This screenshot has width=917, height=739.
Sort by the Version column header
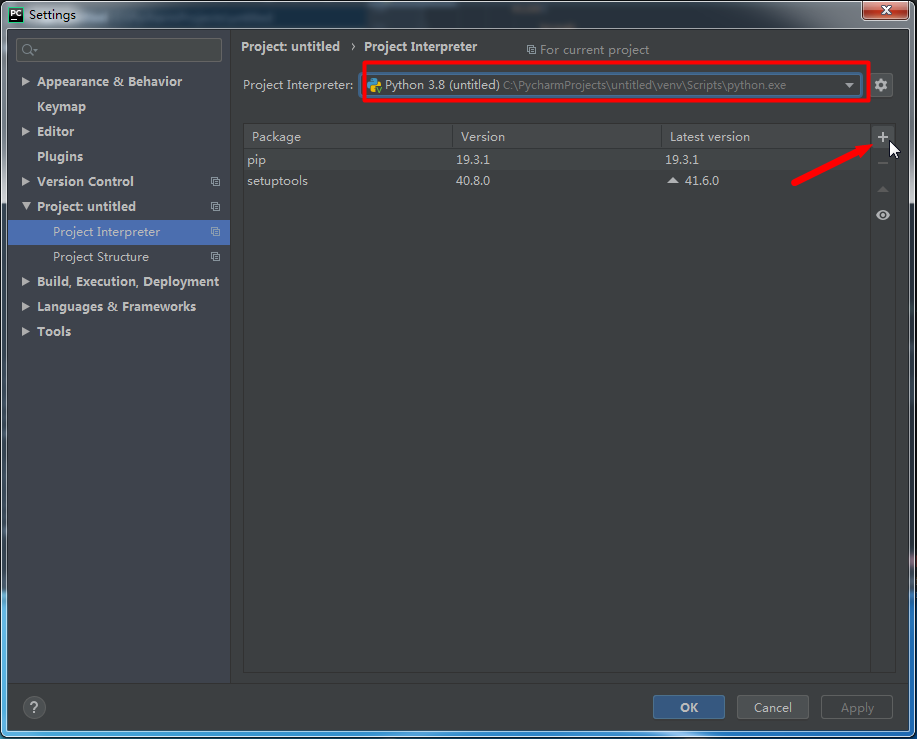[x=557, y=137]
